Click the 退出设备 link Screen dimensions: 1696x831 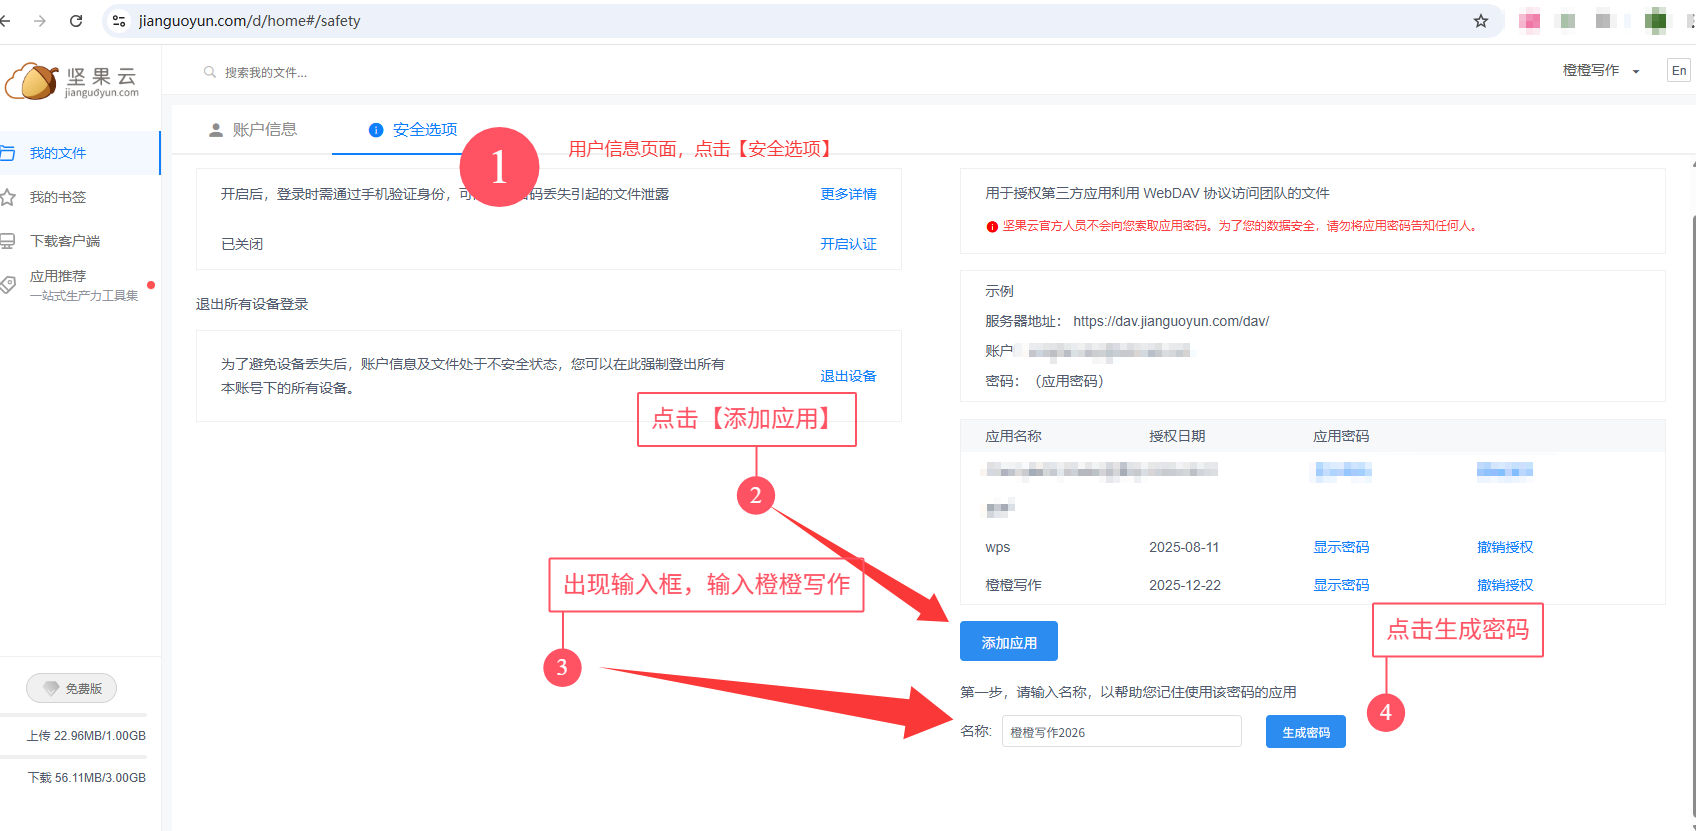(848, 376)
